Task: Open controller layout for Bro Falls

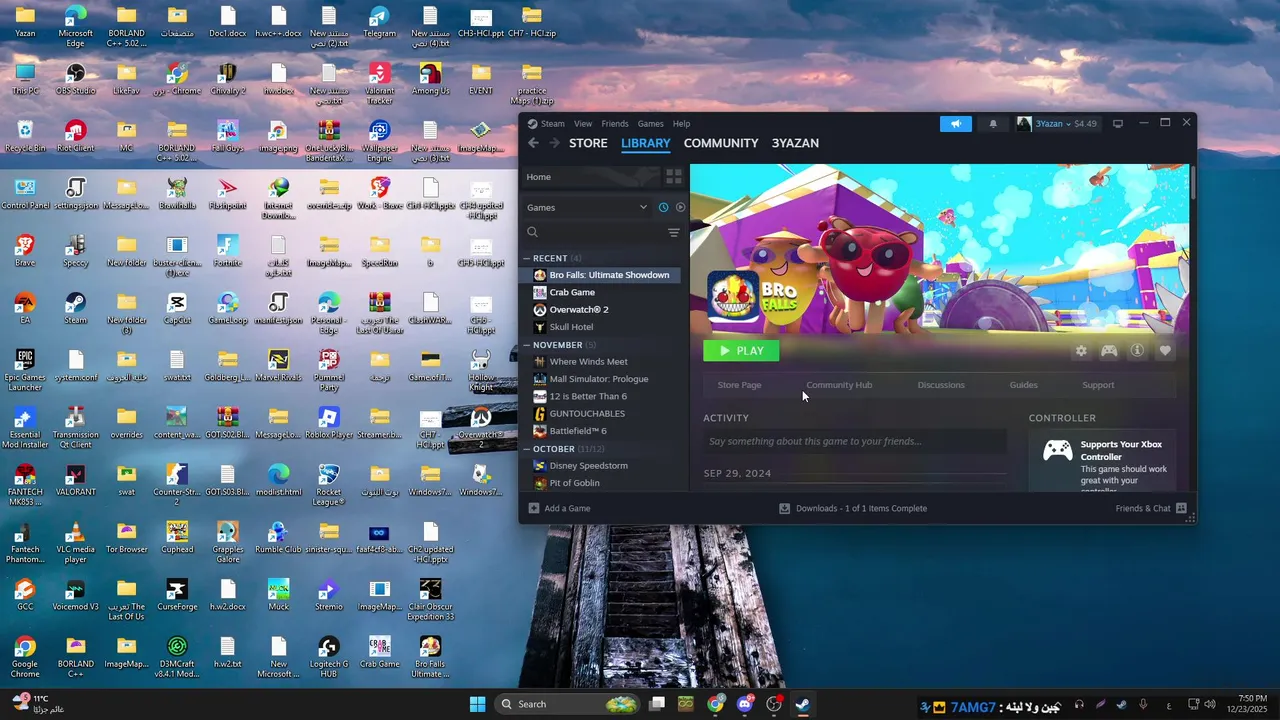Action: [x=1109, y=351]
